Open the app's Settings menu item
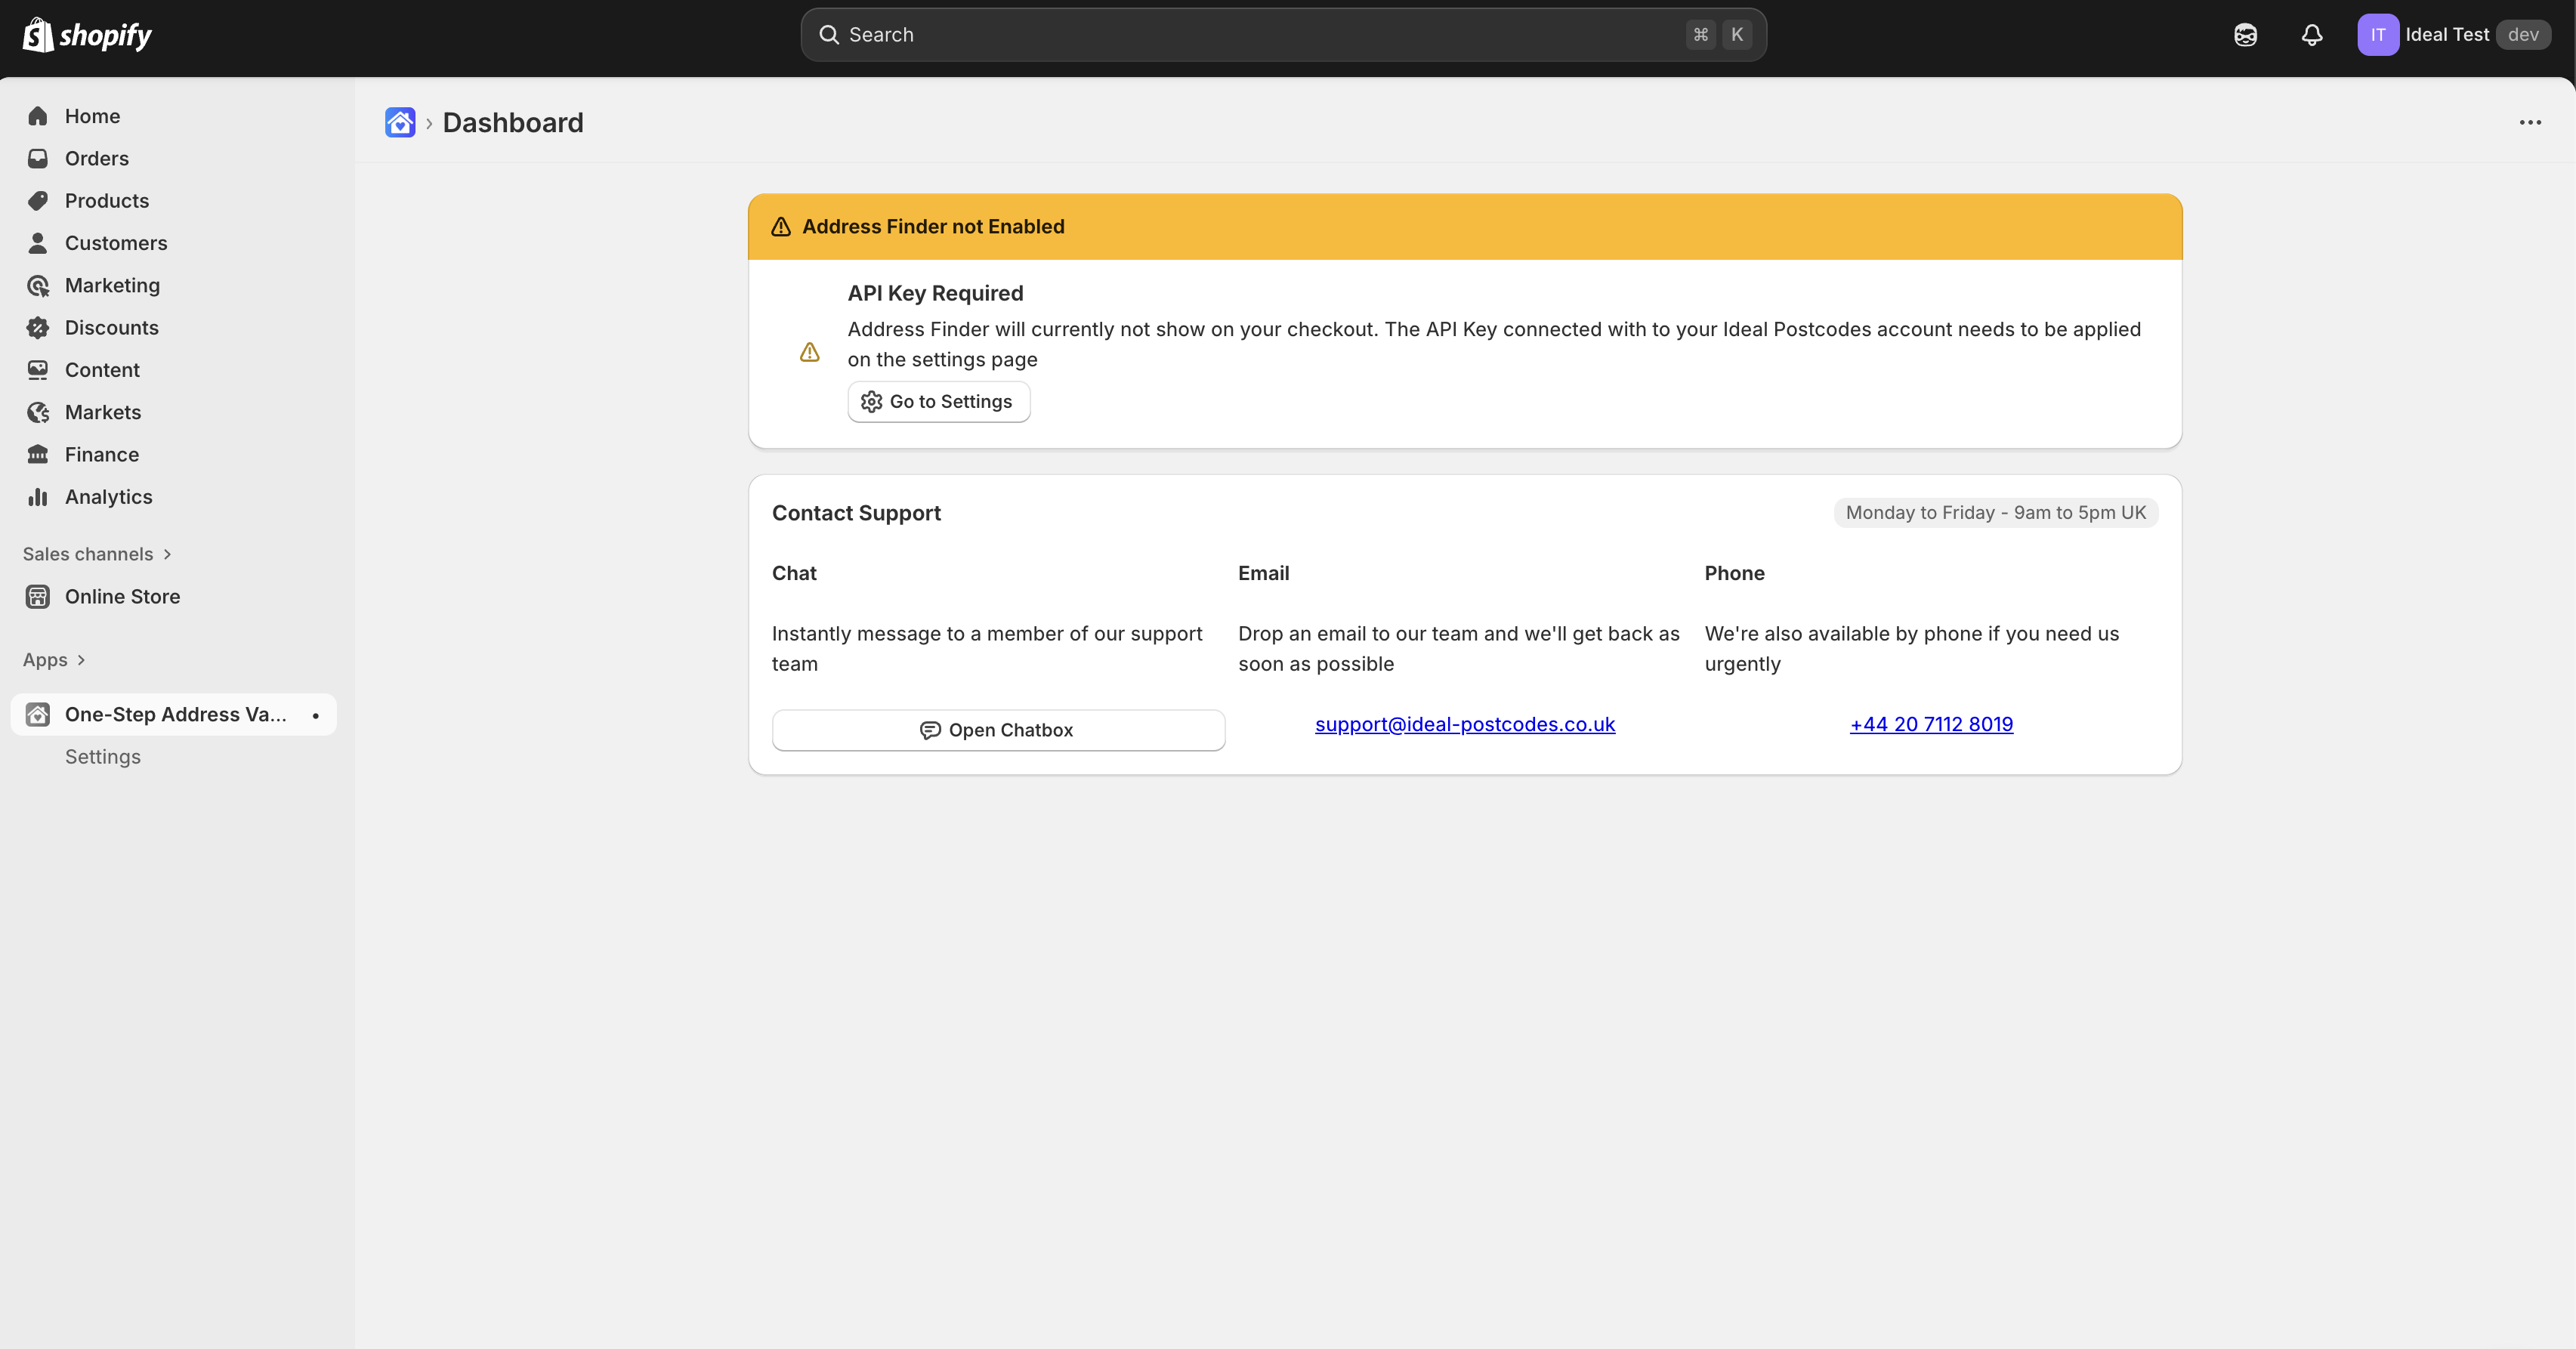 [x=102, y=757]
